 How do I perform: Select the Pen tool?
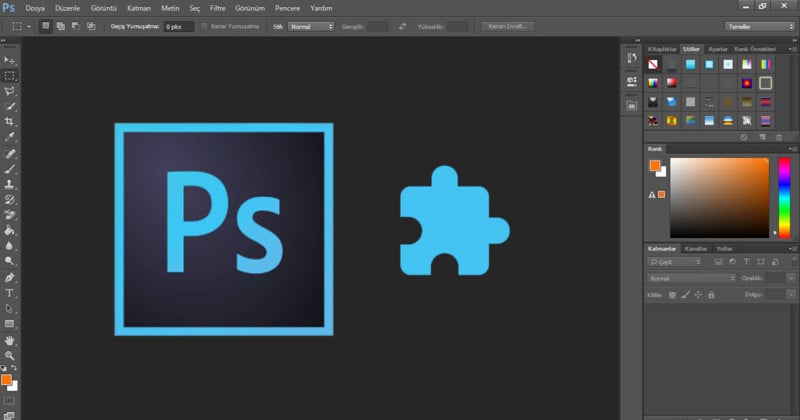[9, 278]
